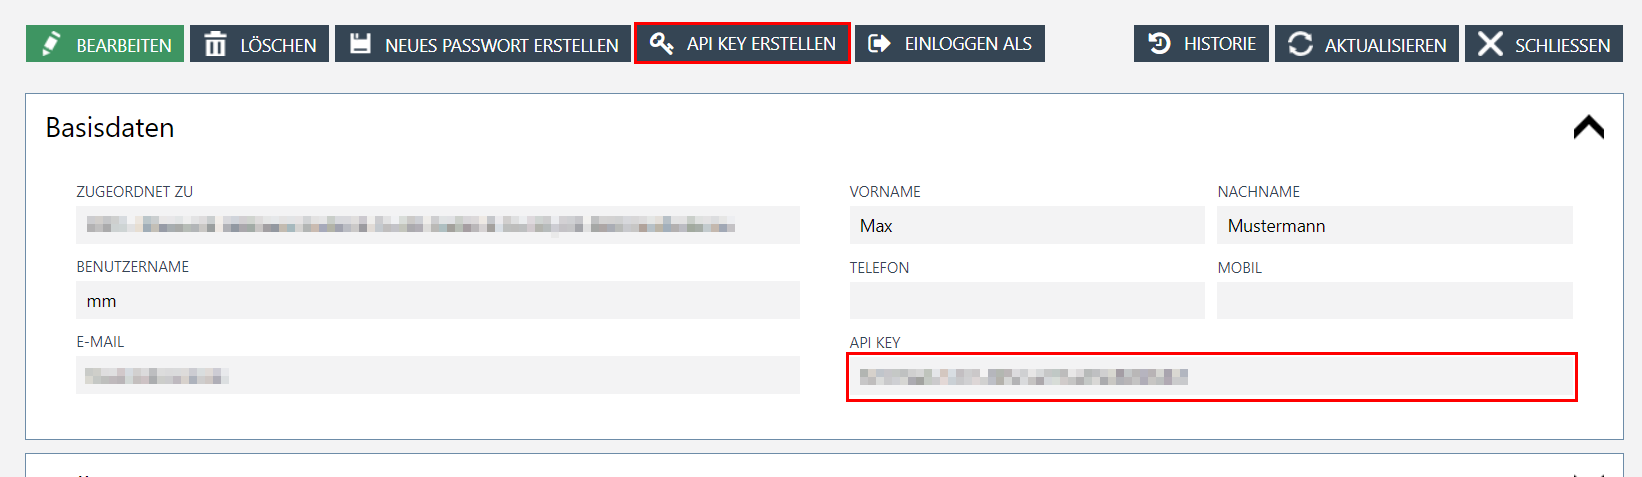
Task: Click the Nachname field containing Mustermann
Action: (x=1394, y=226)
